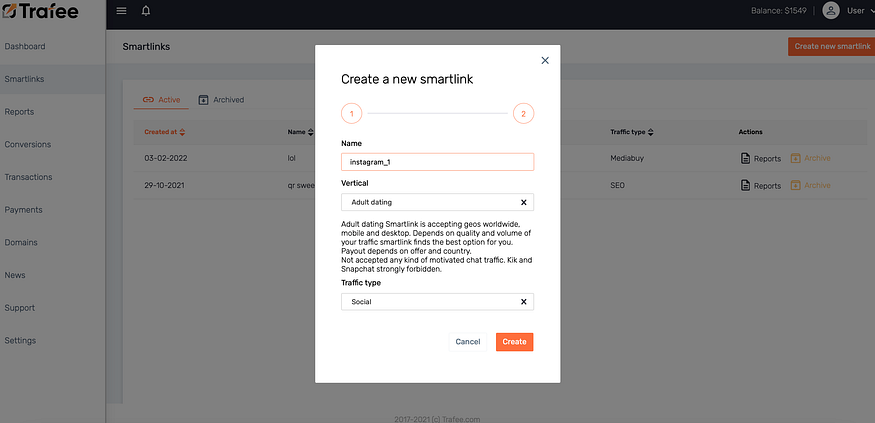Click the SEO traffic type cell
This screenshot has height=423, width=875.
618,185
